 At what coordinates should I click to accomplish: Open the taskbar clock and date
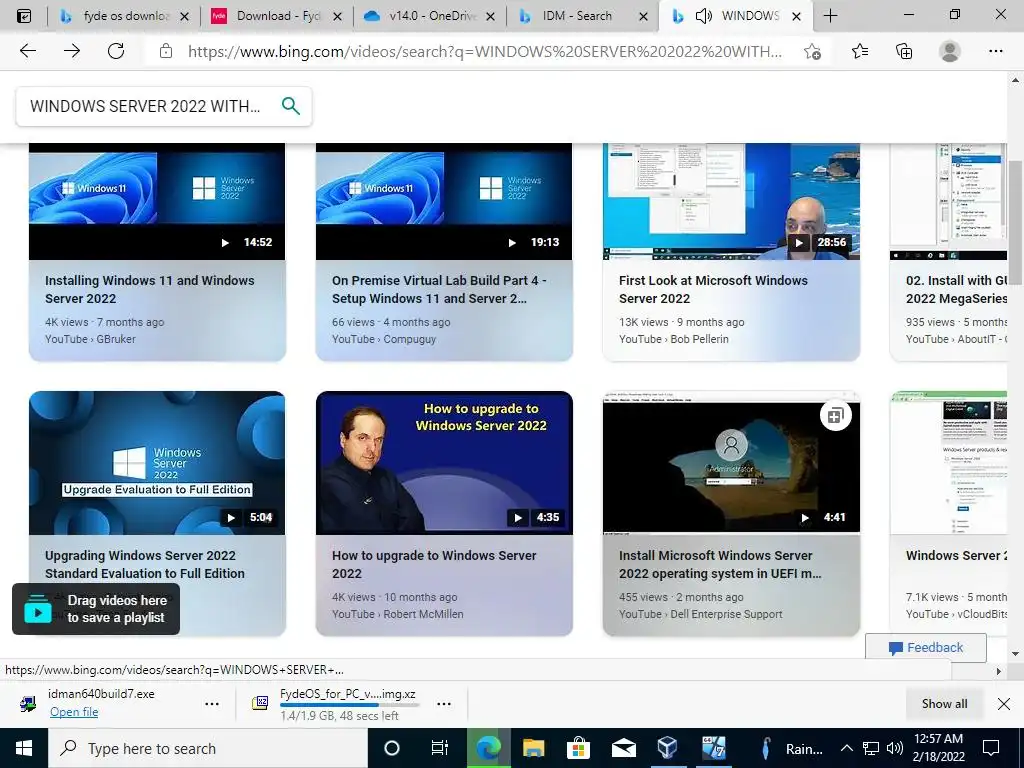(x=938, y=748)
